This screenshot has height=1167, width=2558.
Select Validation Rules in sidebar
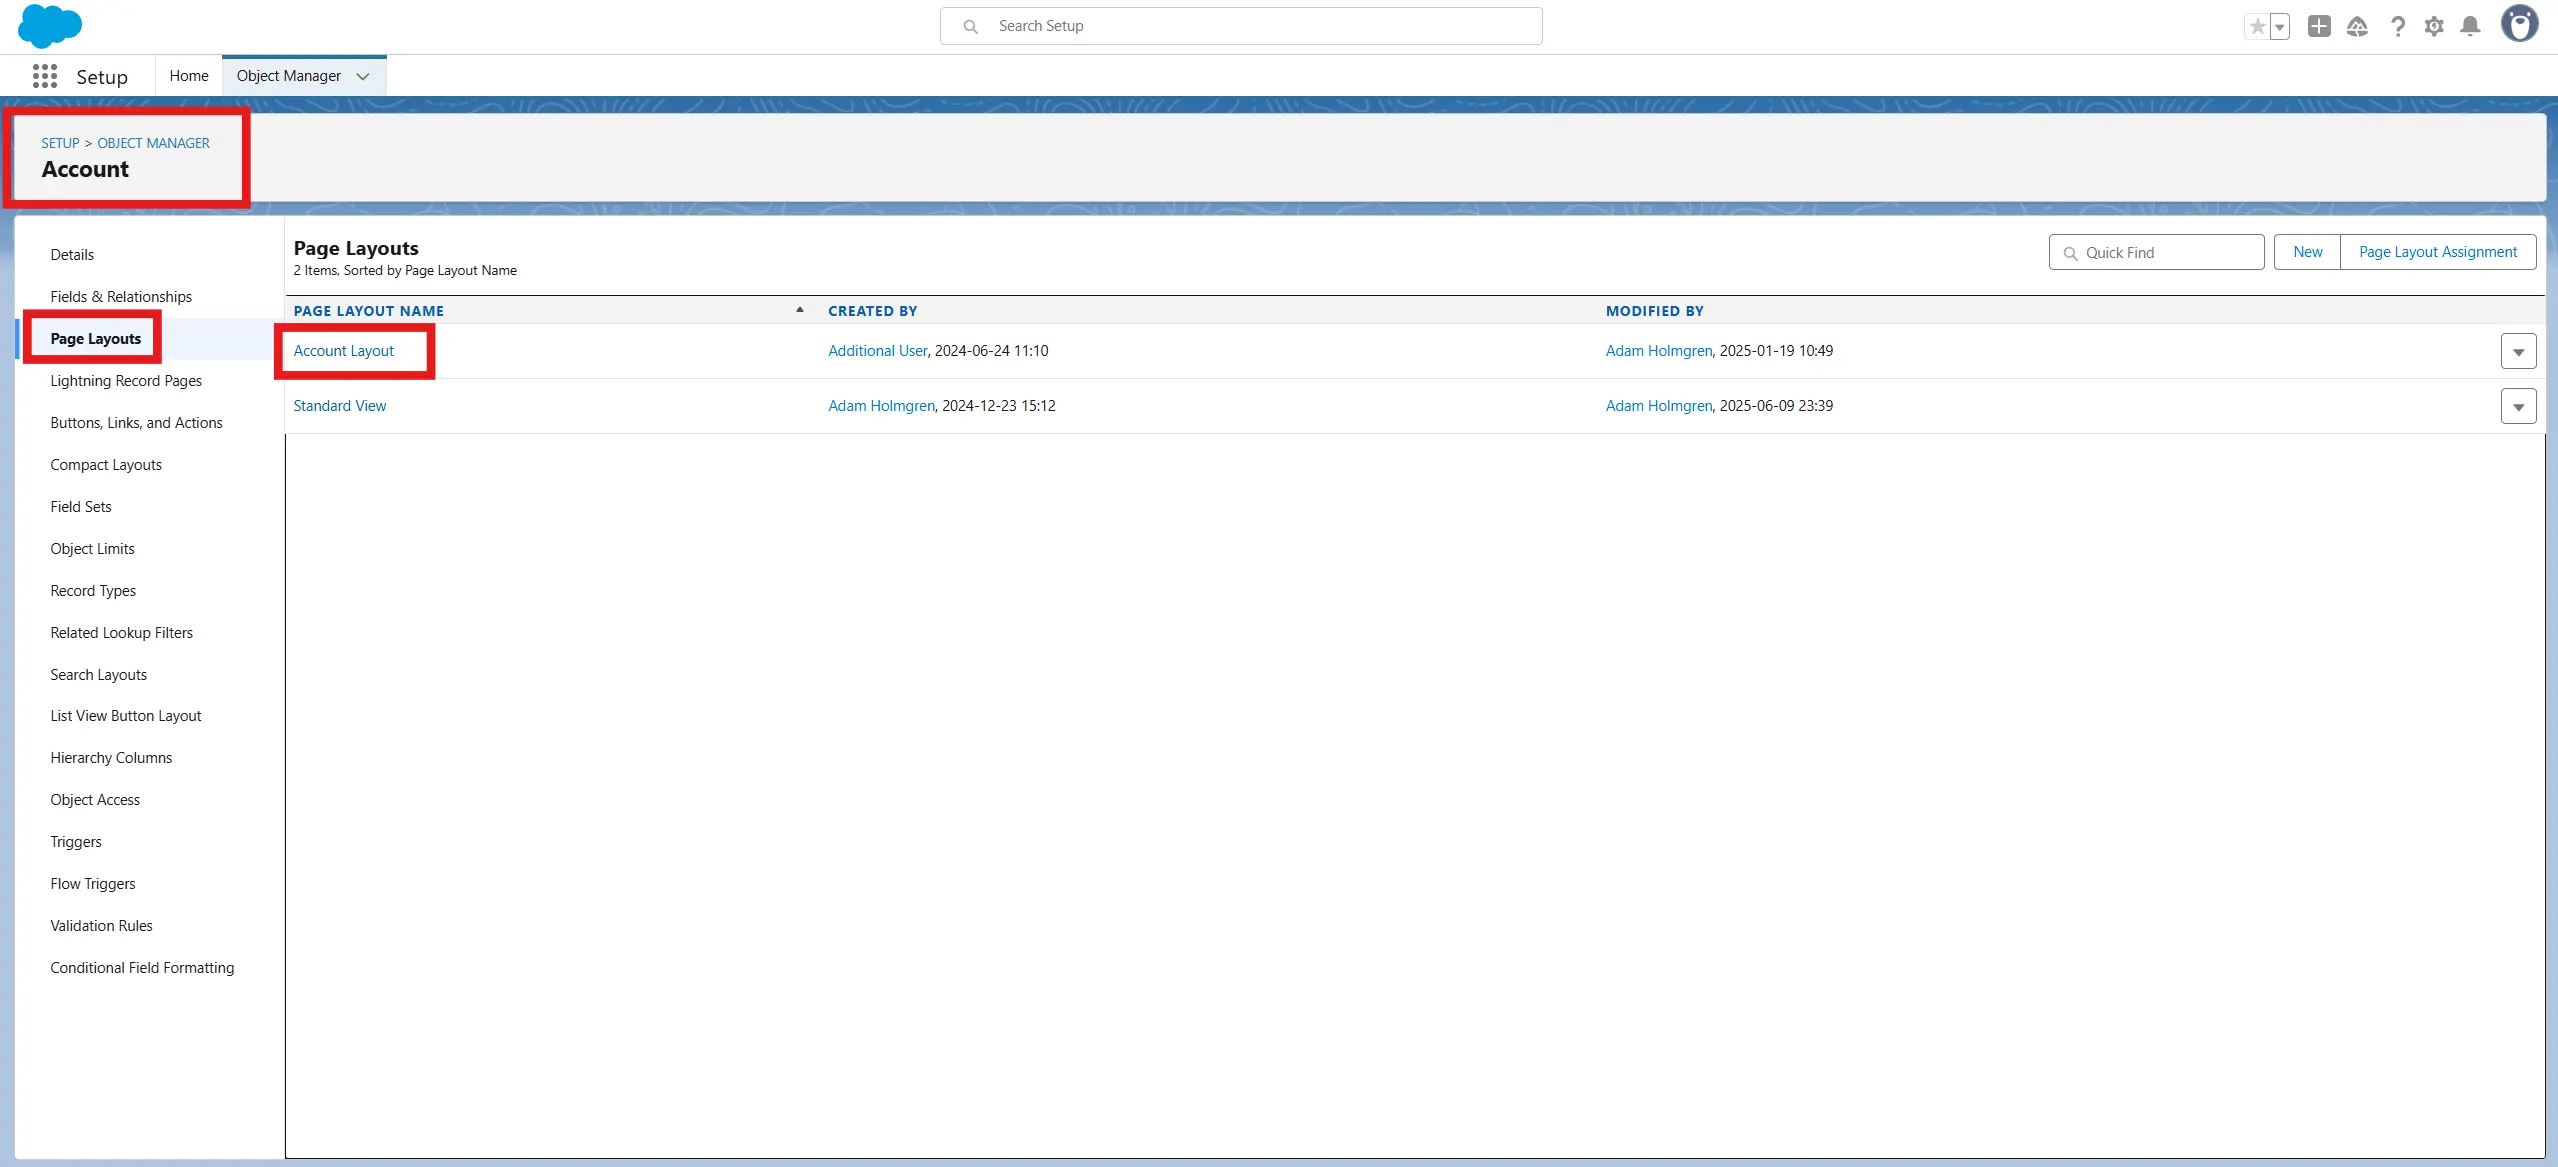click(x=101, y=926)
